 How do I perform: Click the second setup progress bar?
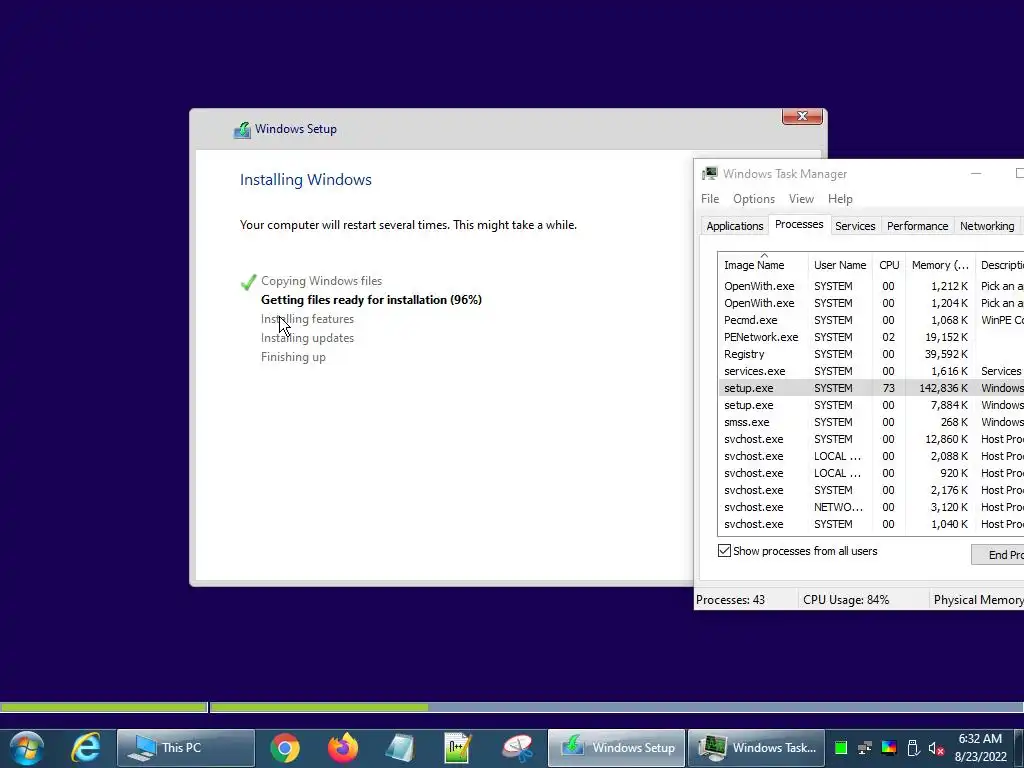[616, 707]
